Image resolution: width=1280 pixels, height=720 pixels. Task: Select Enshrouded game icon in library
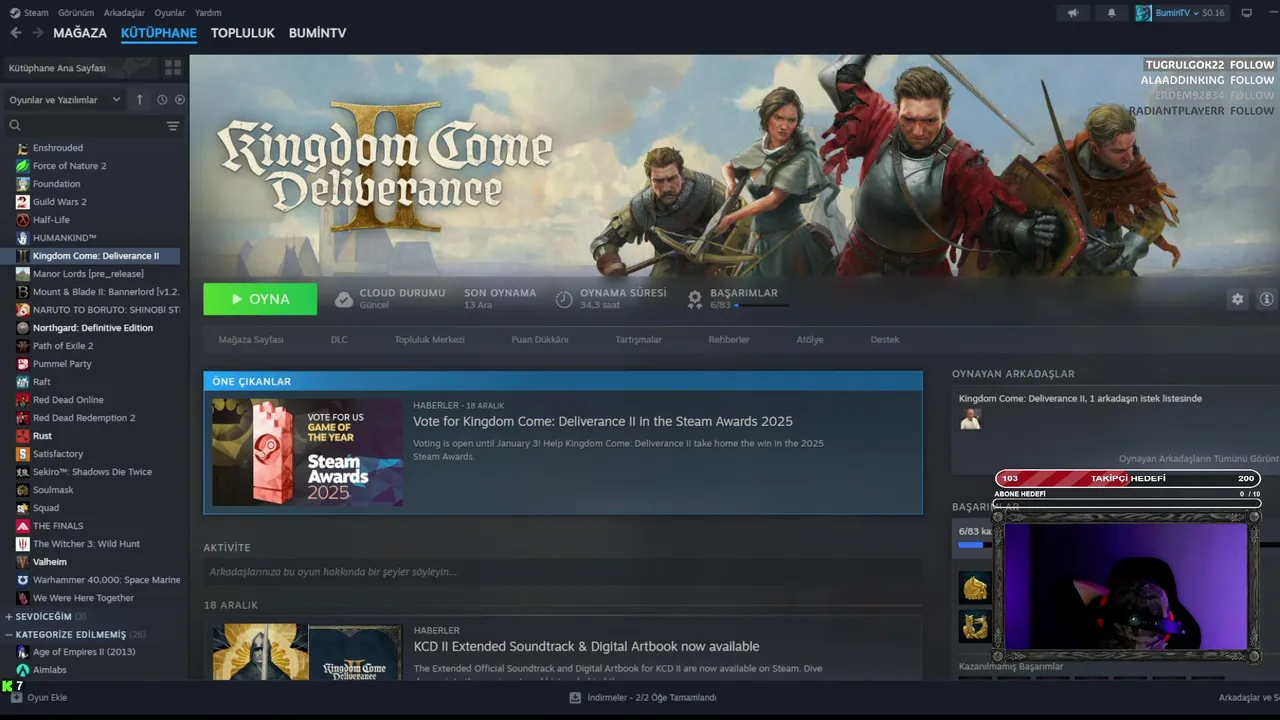tap(23, 148)
